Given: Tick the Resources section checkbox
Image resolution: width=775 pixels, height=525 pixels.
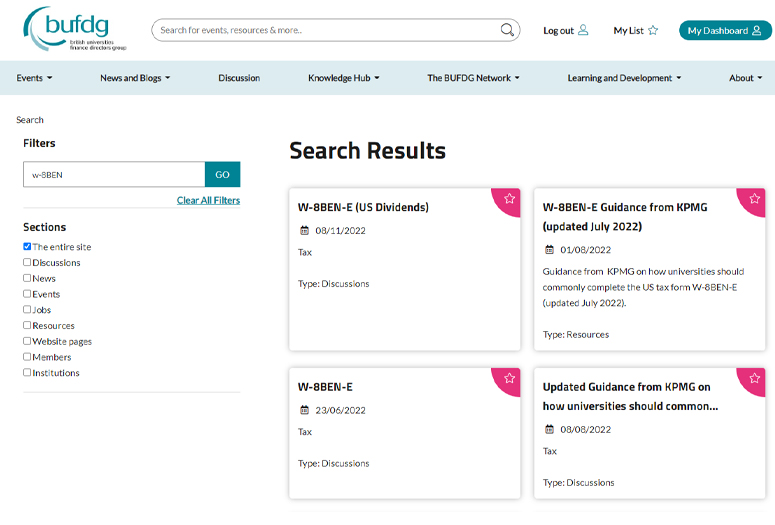Looking at the screenshot, I should point(27,325).
